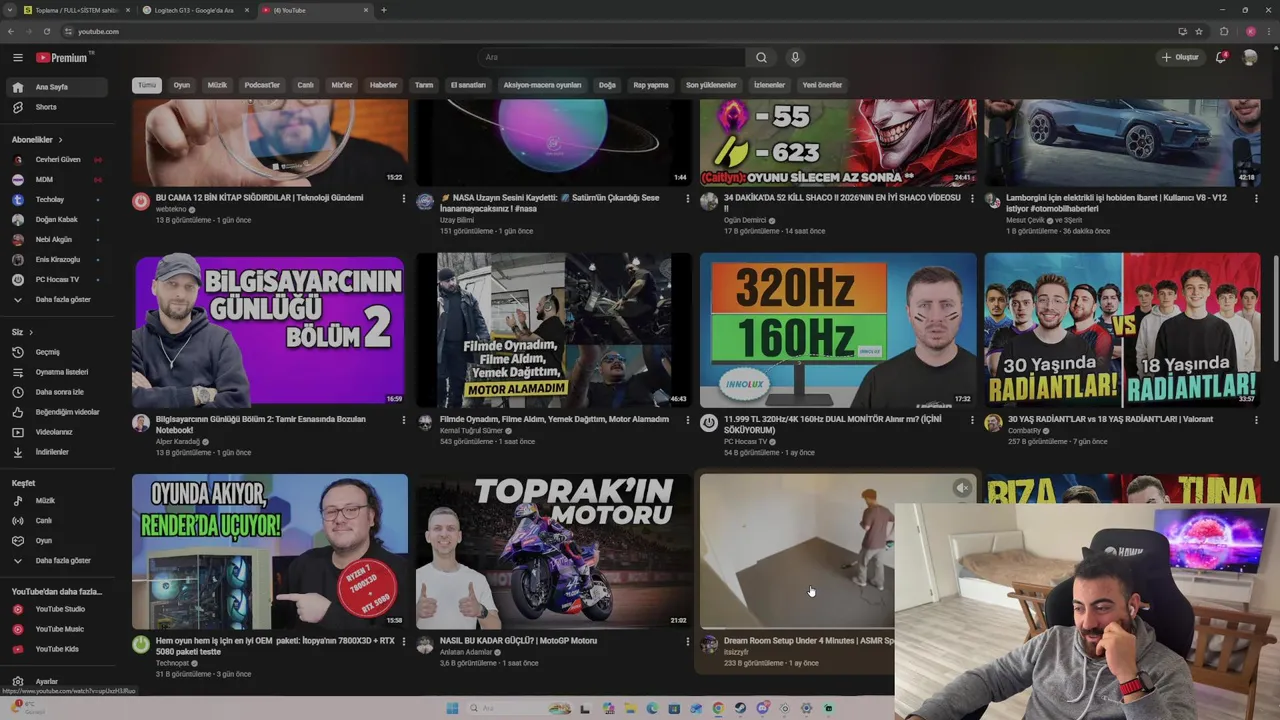Open Ayarlar settings in sidebar

tap(58, 681)
